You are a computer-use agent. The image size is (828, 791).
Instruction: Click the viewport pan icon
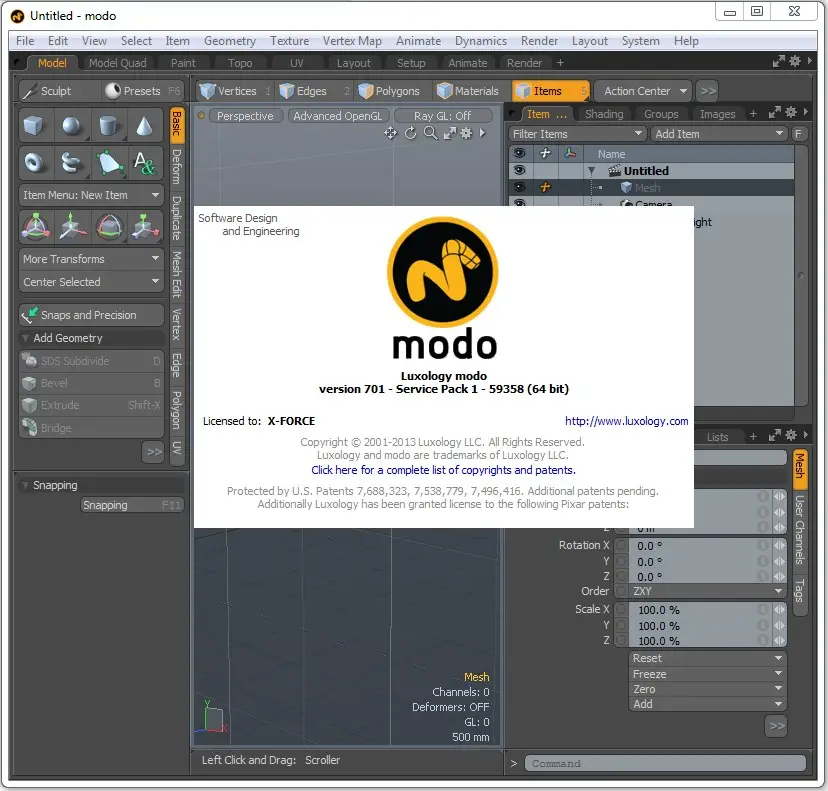pos(390,133)
